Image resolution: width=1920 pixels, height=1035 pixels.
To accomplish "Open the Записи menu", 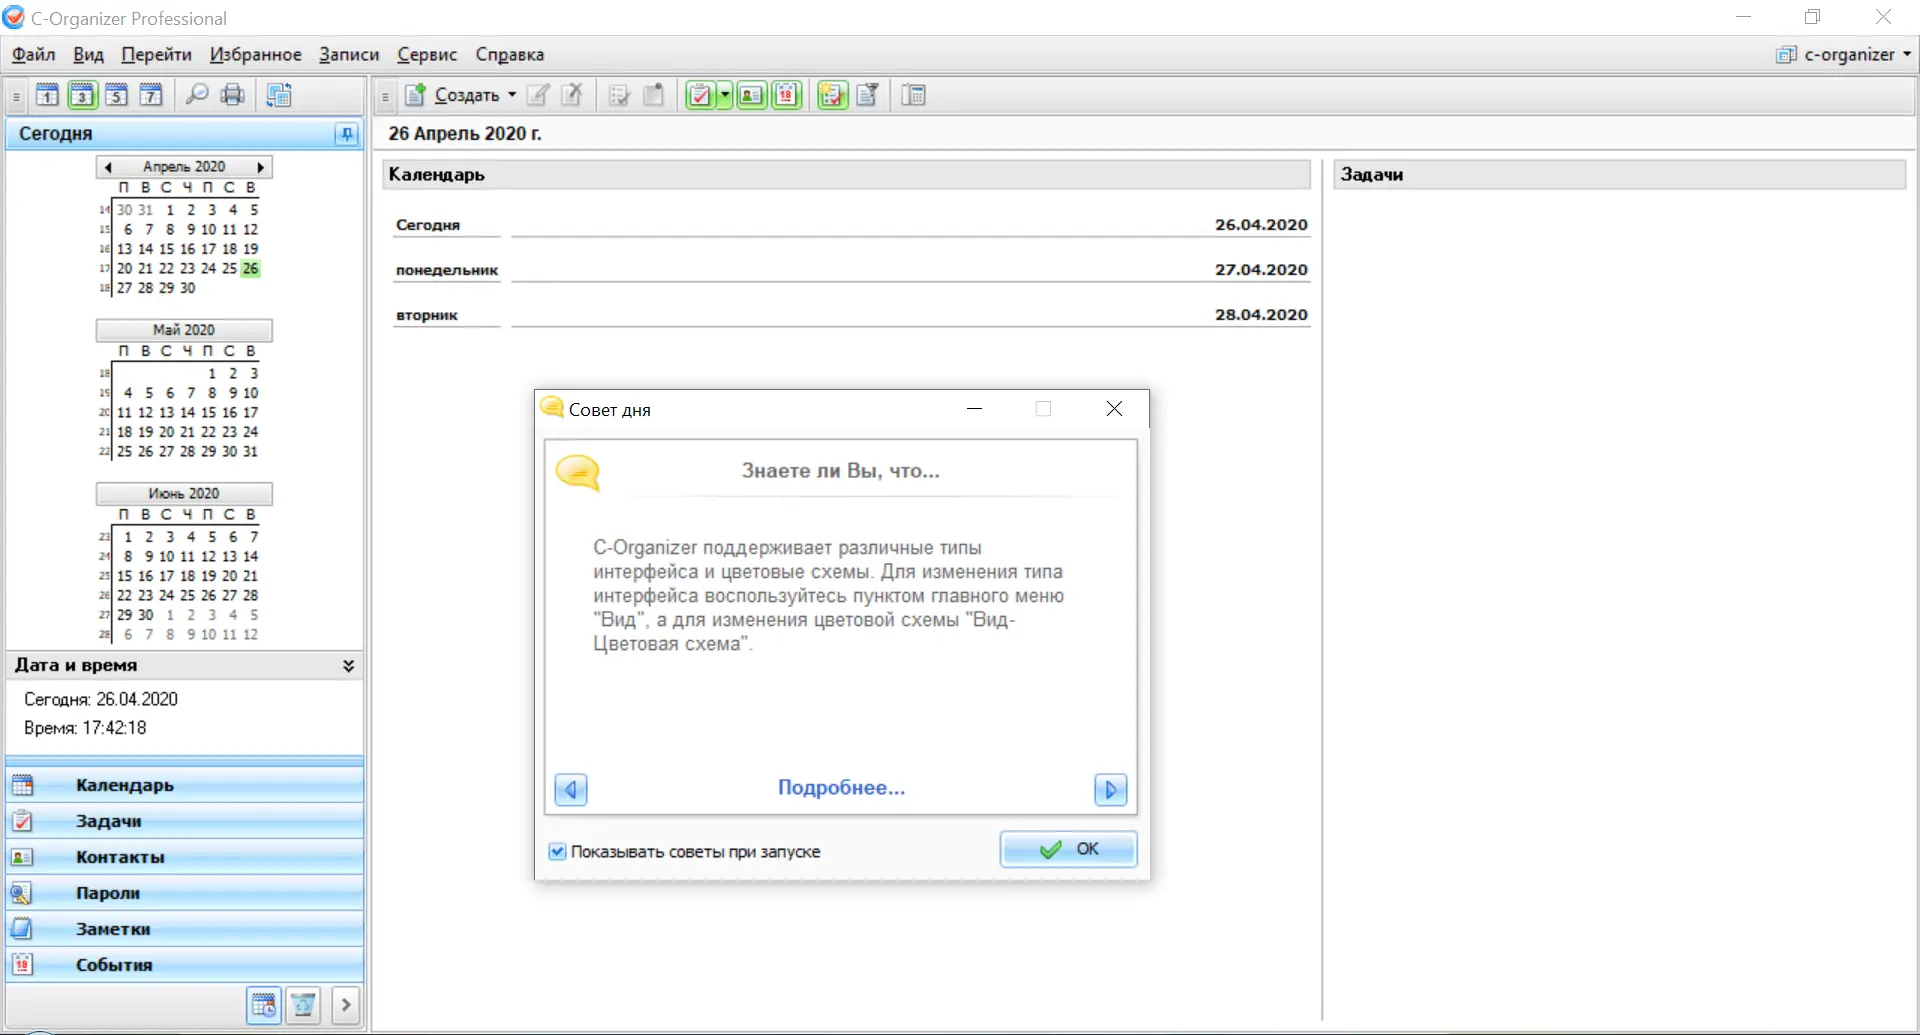I will coord(349,55).
